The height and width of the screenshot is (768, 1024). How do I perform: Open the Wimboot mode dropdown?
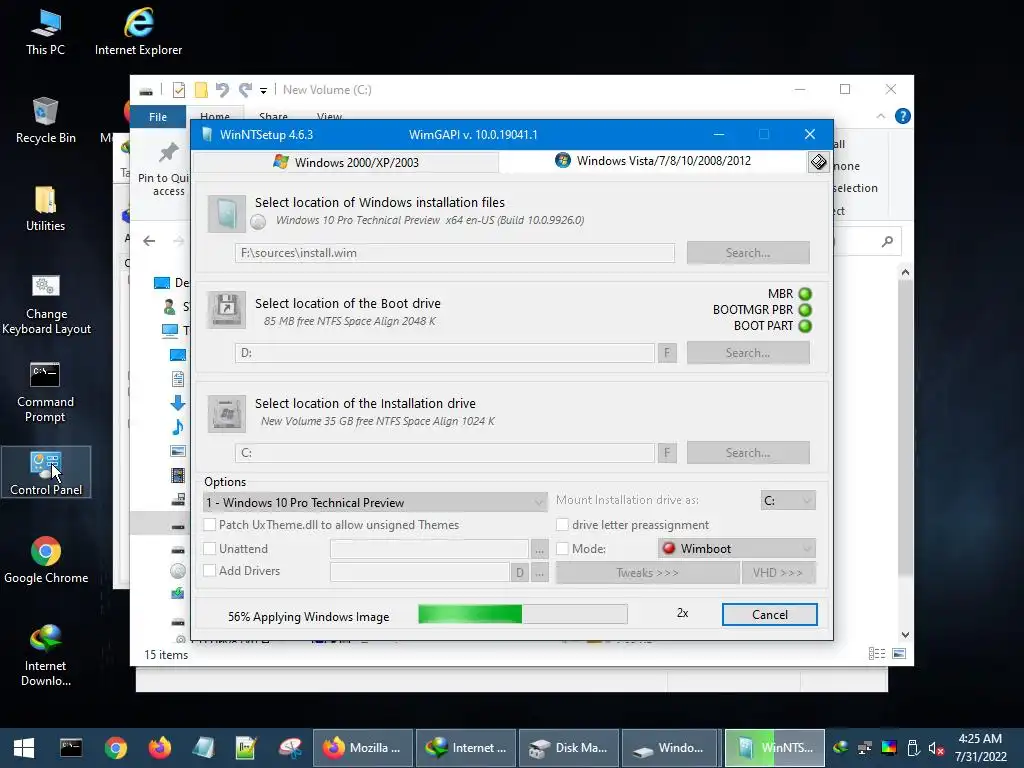737,549
